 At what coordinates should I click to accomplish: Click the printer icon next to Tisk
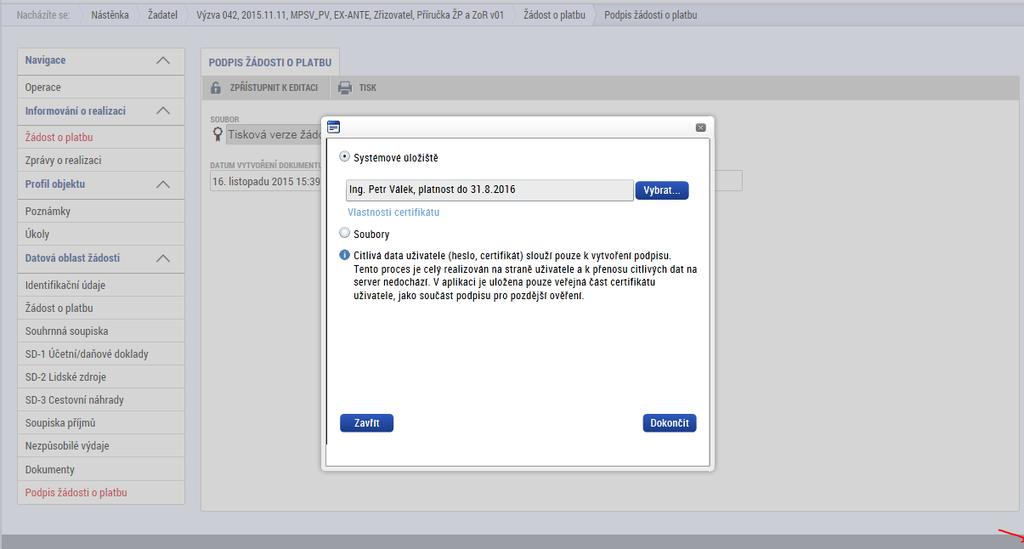click(x=345, y=87)
